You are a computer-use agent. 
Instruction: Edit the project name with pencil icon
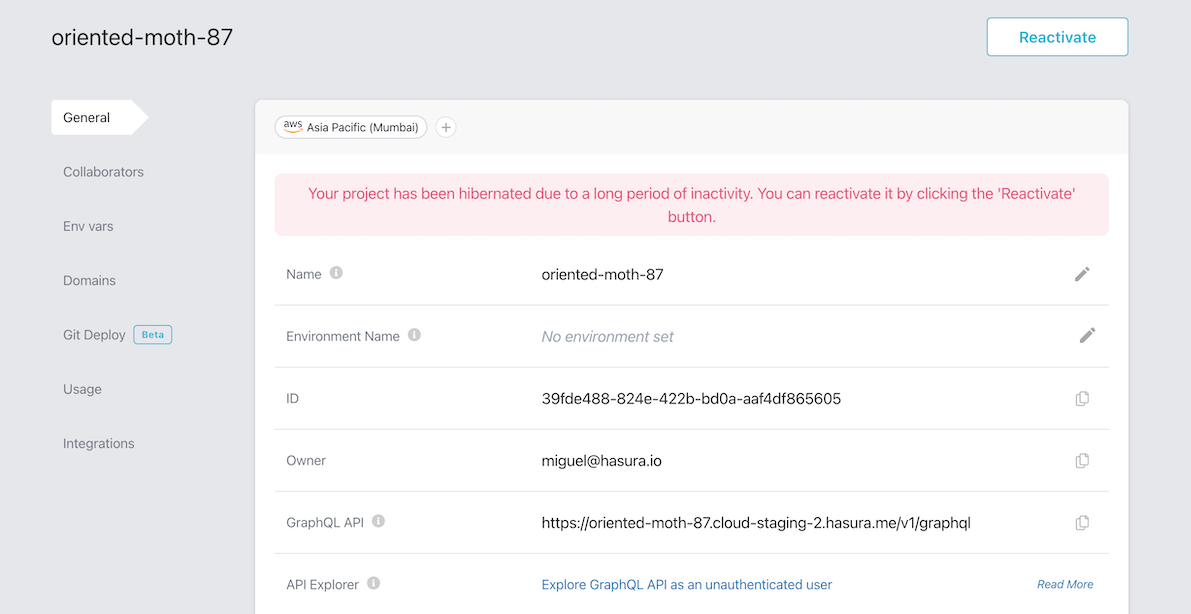[1082, 274]
